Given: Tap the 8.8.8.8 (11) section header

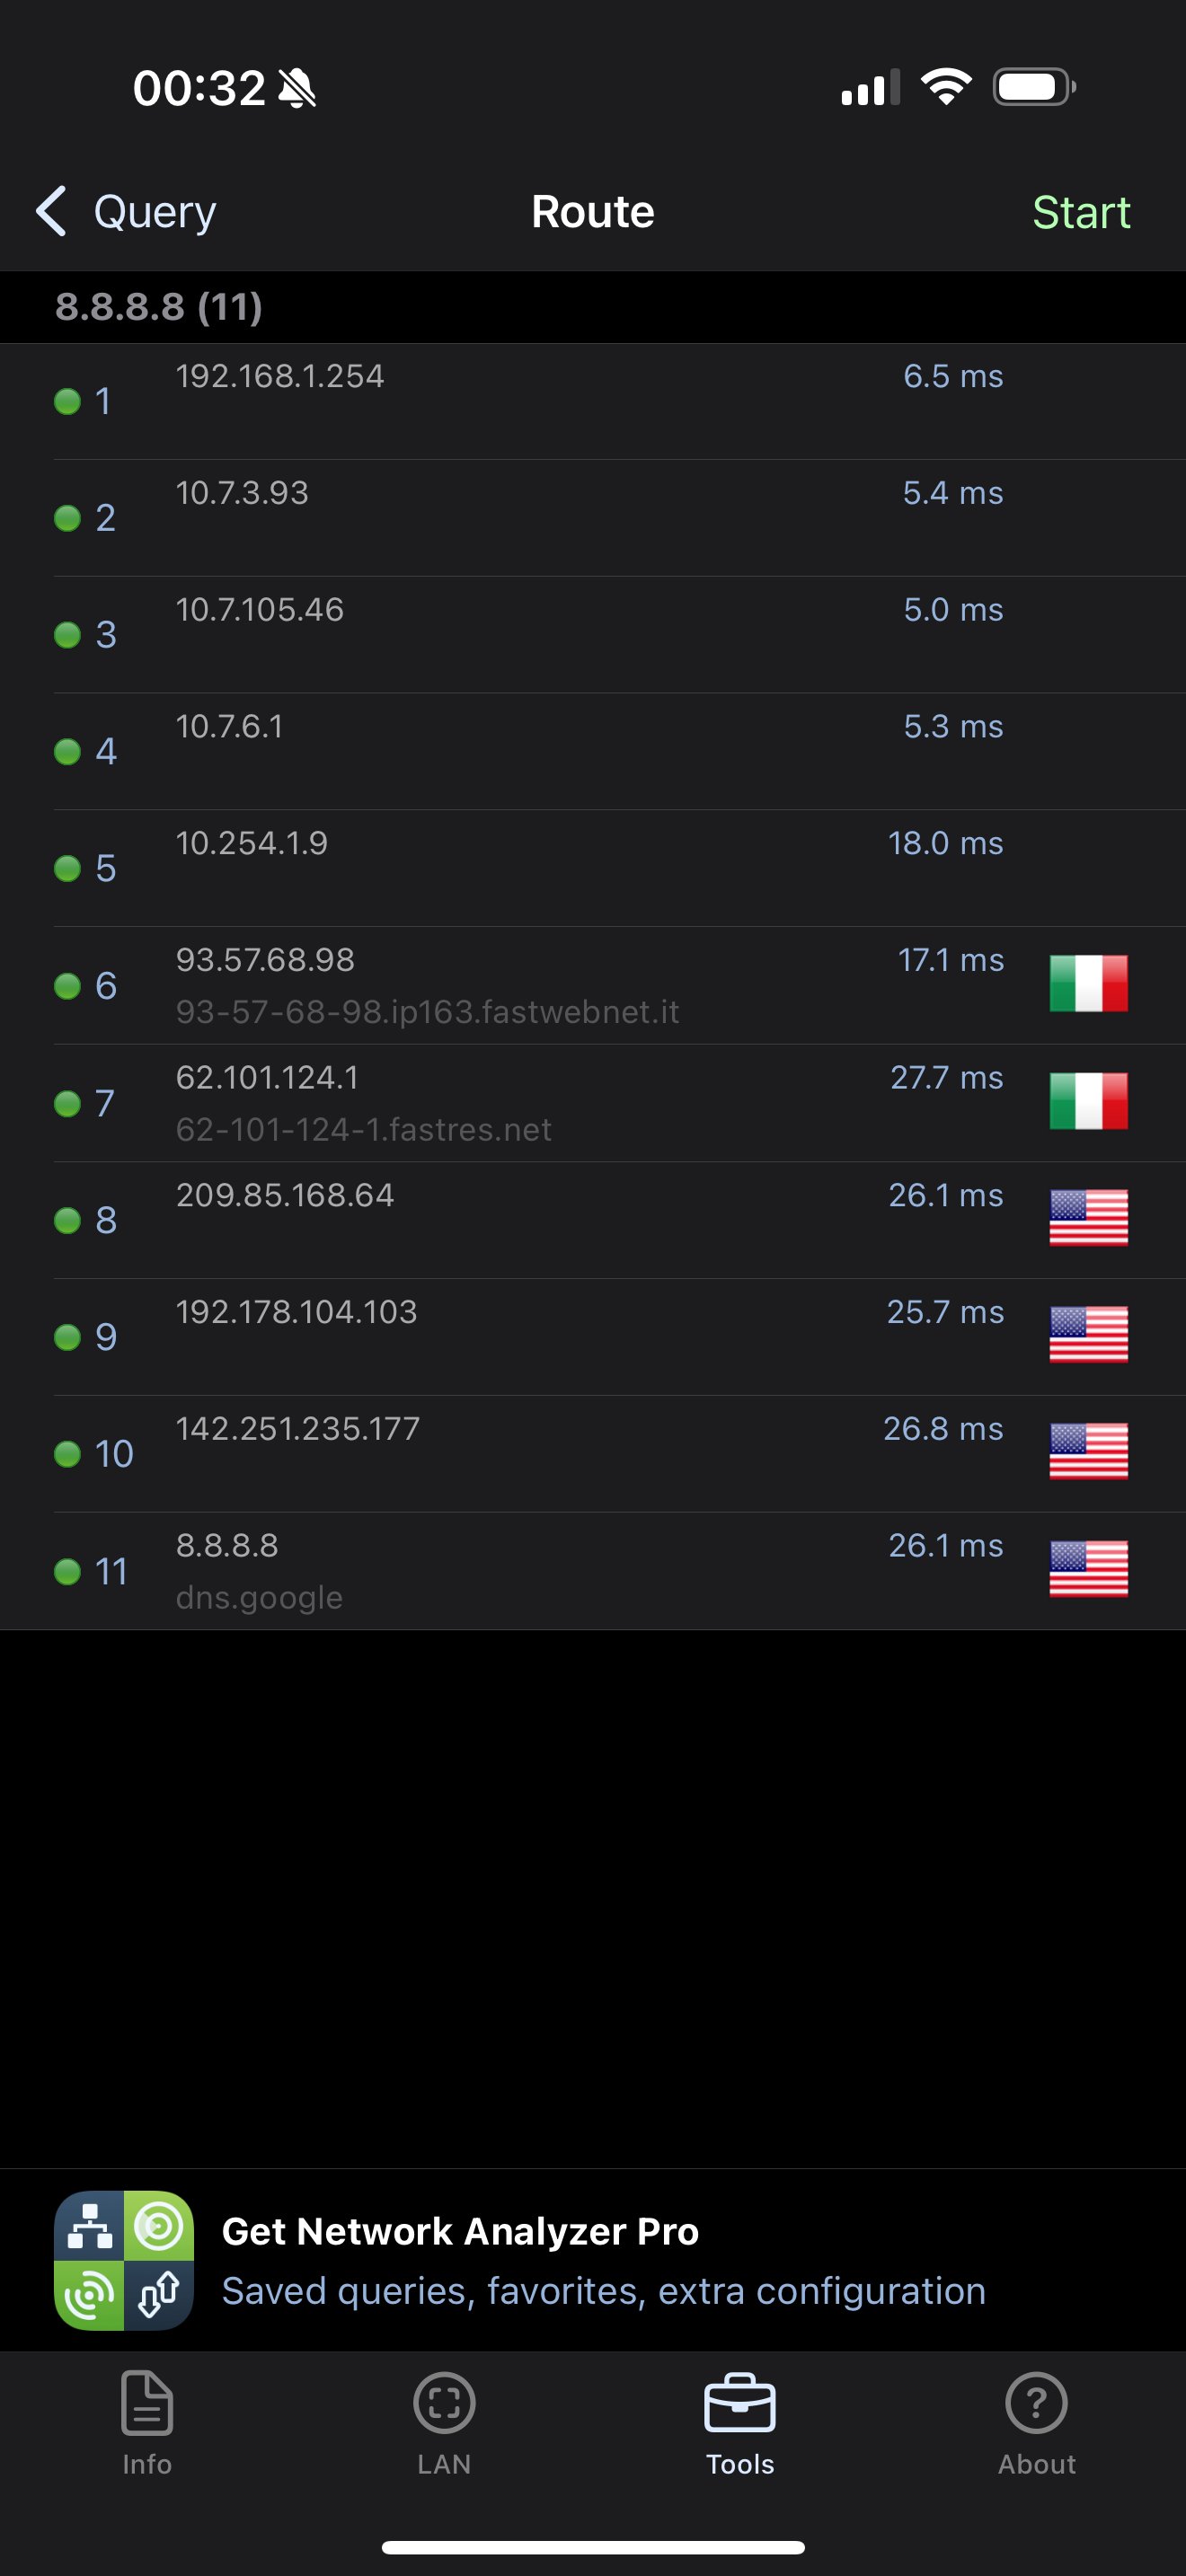Looking at the screenshot, I should tap(159, 307).
